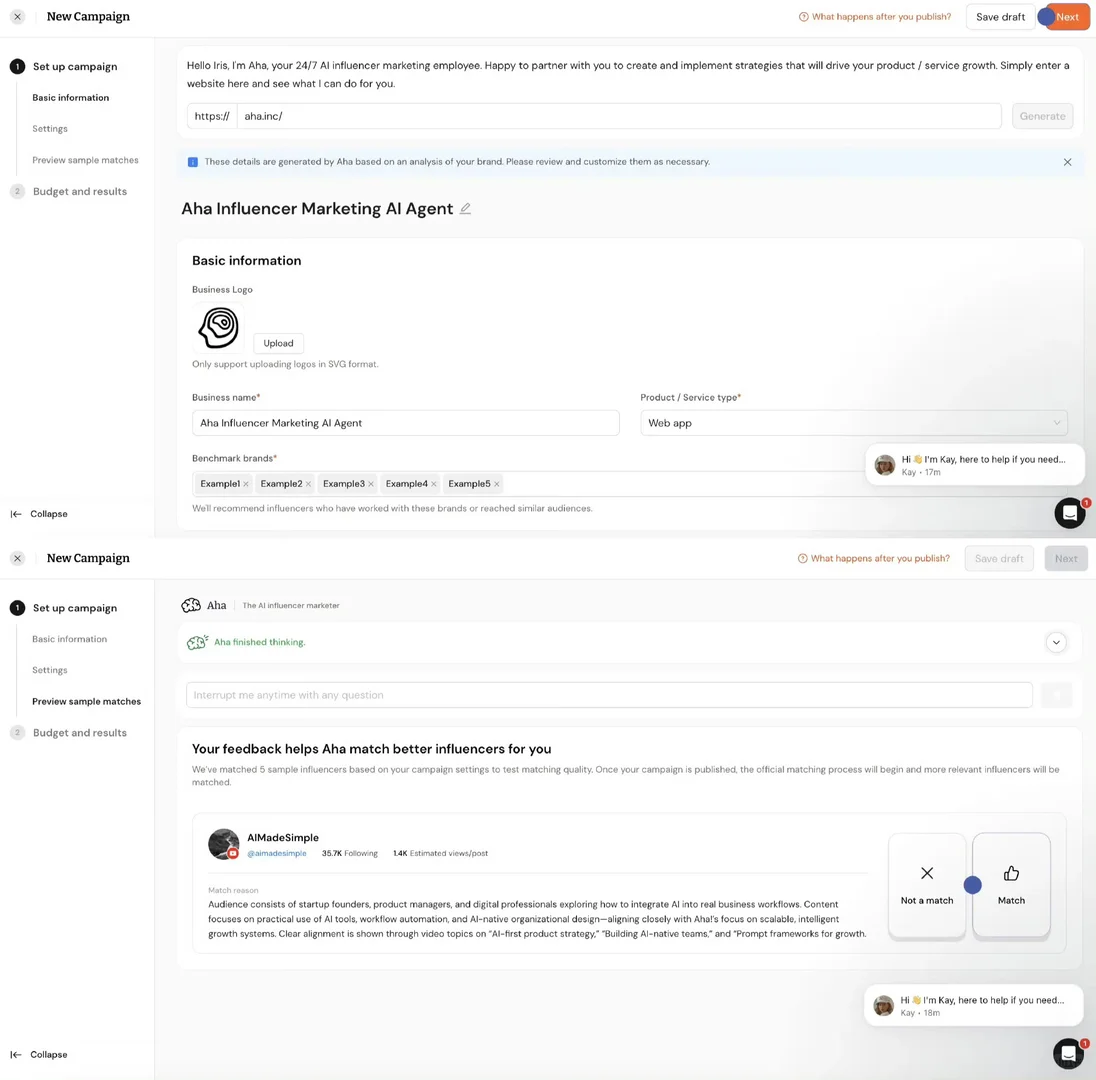The height and width of the screenshot is (1080, 1096).
Task: Click the AIMadeSimple influencer avatar
Action: 224,844
